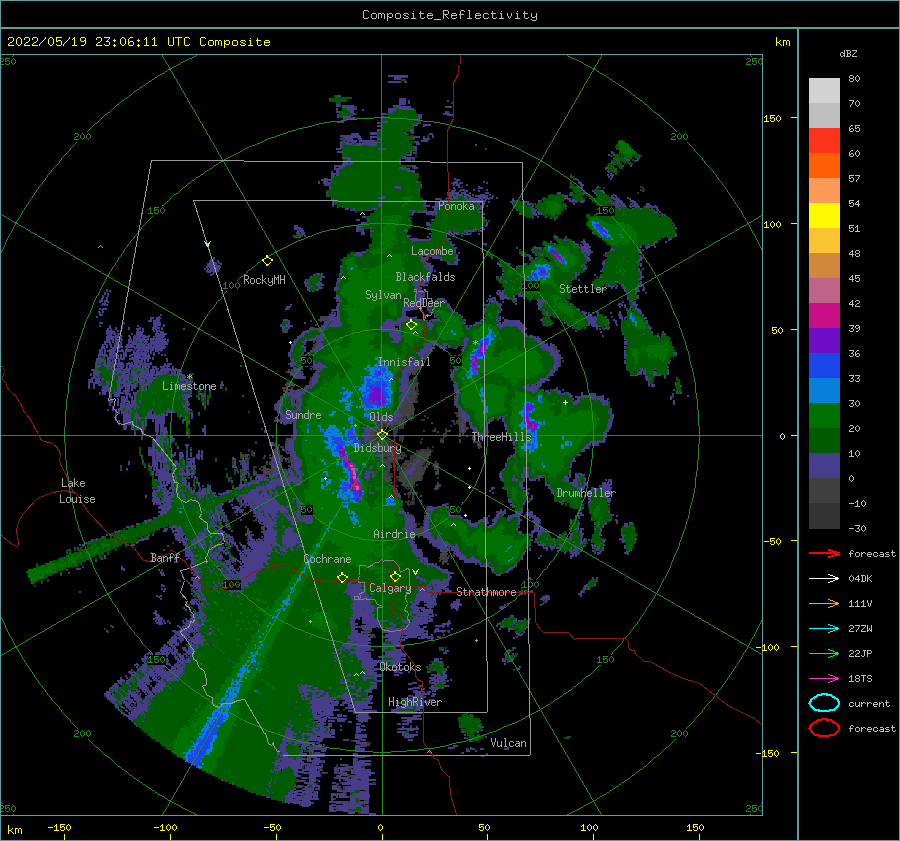Screen dimensions: 900x841
Task: Click the 80 dBZ color swatch
Action: click(824, 90)
